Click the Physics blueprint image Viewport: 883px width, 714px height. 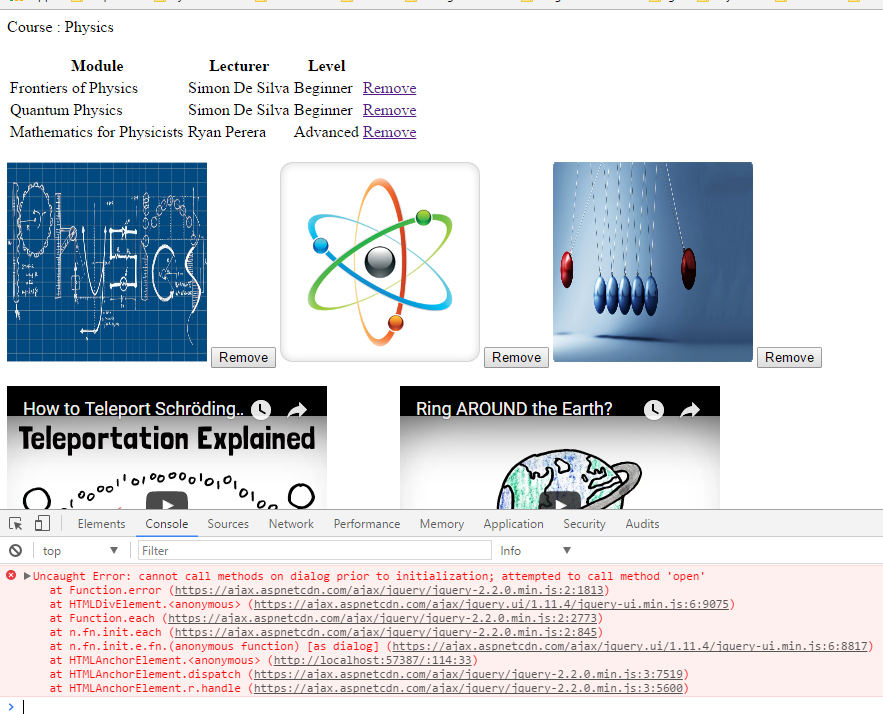pyautogui.click(x=107, y=262)
